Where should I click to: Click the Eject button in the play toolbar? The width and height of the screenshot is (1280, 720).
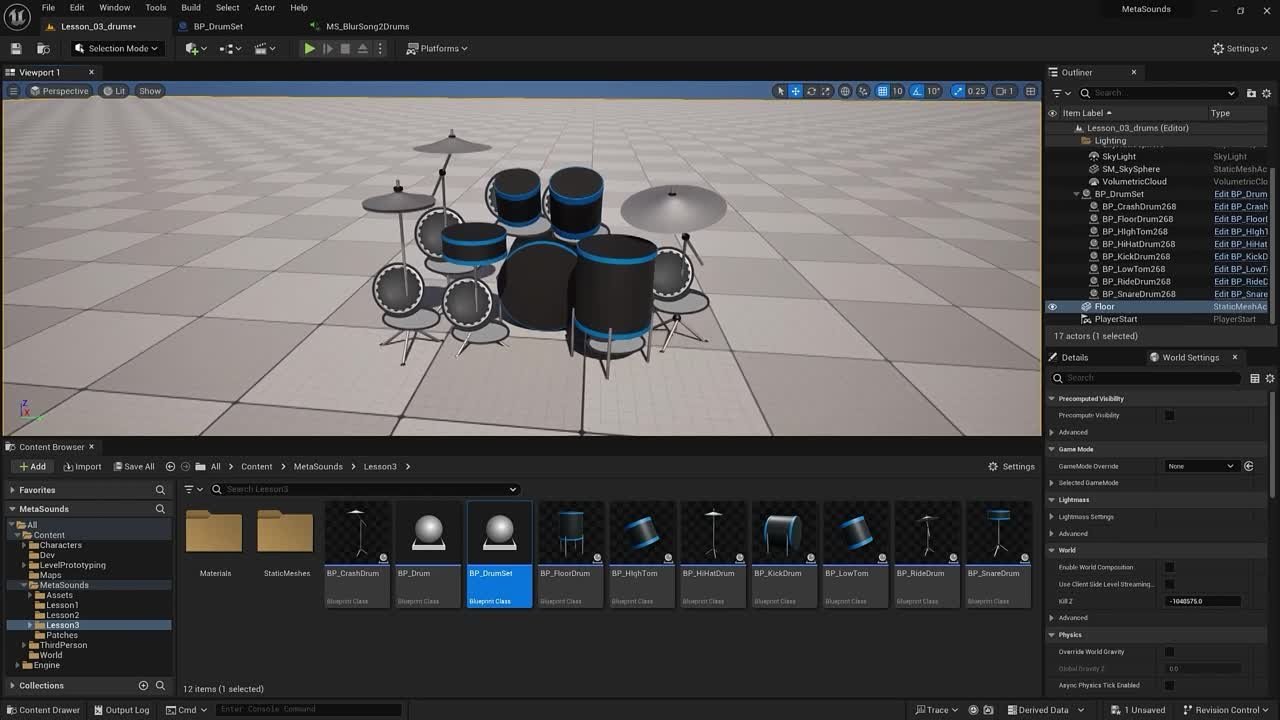[362, 48]
